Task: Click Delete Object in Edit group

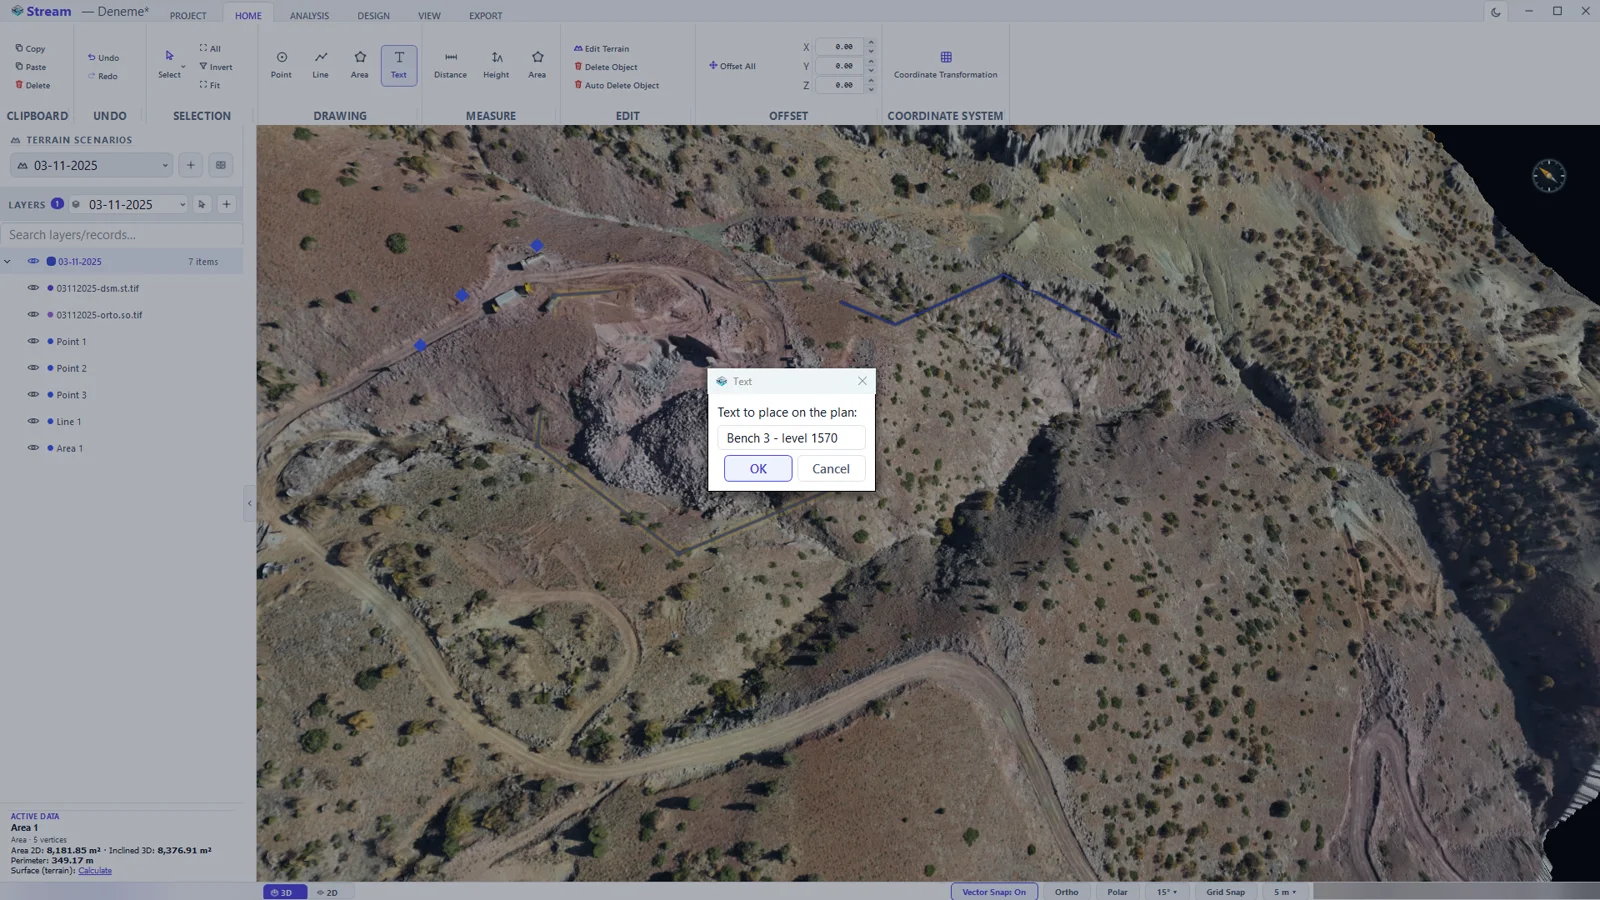Action: point(605,67)
